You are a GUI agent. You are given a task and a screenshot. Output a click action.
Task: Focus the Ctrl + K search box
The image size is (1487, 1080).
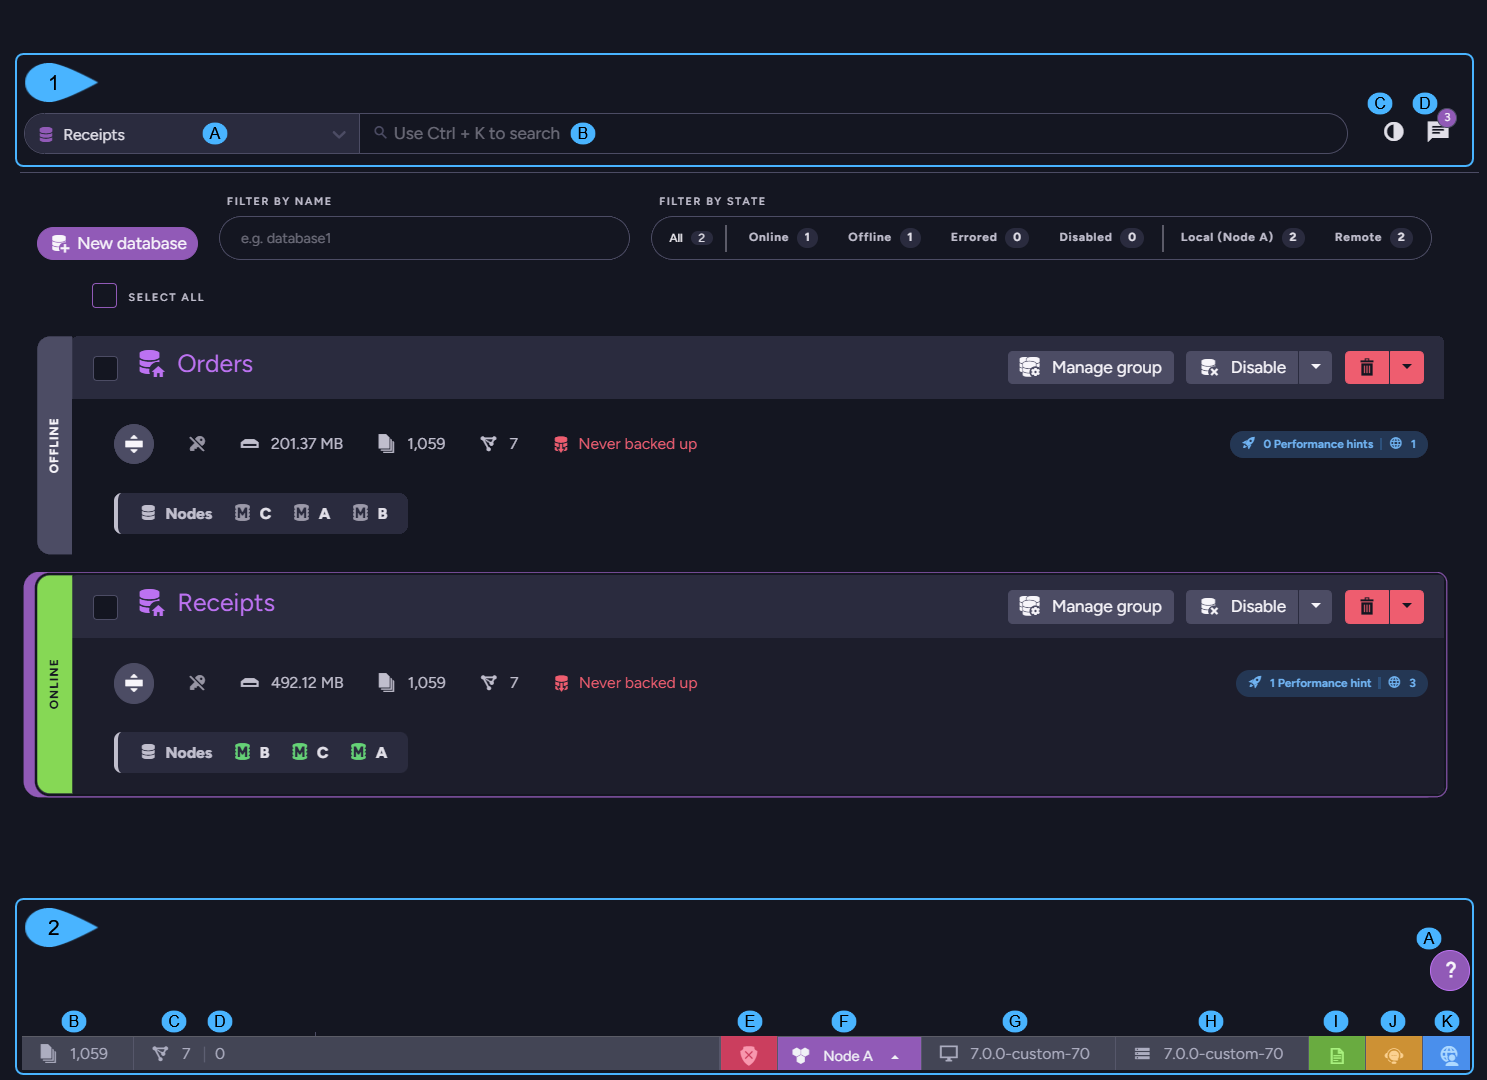click(x=853, y=134)
